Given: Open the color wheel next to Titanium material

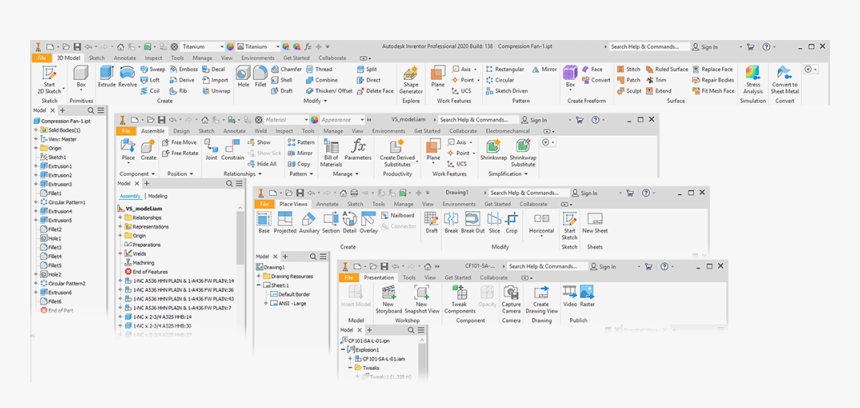Looking at the screenshot, I should point(230,47).
